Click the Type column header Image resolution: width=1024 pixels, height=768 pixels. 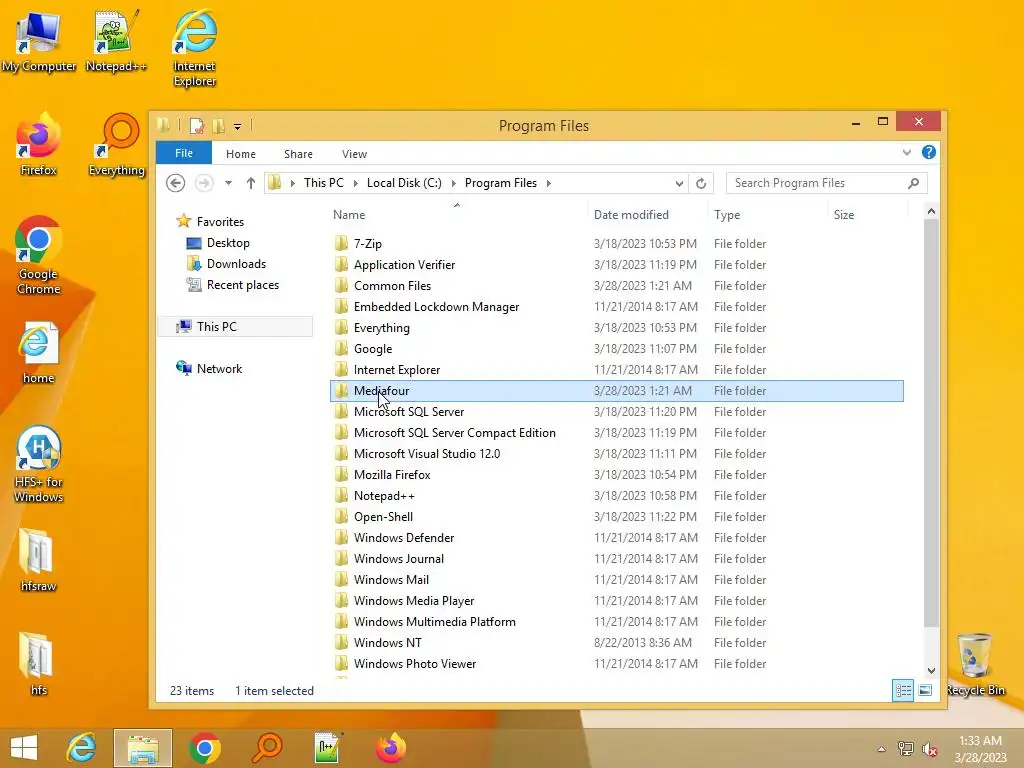pyautogui.click(x=767, y=215)
